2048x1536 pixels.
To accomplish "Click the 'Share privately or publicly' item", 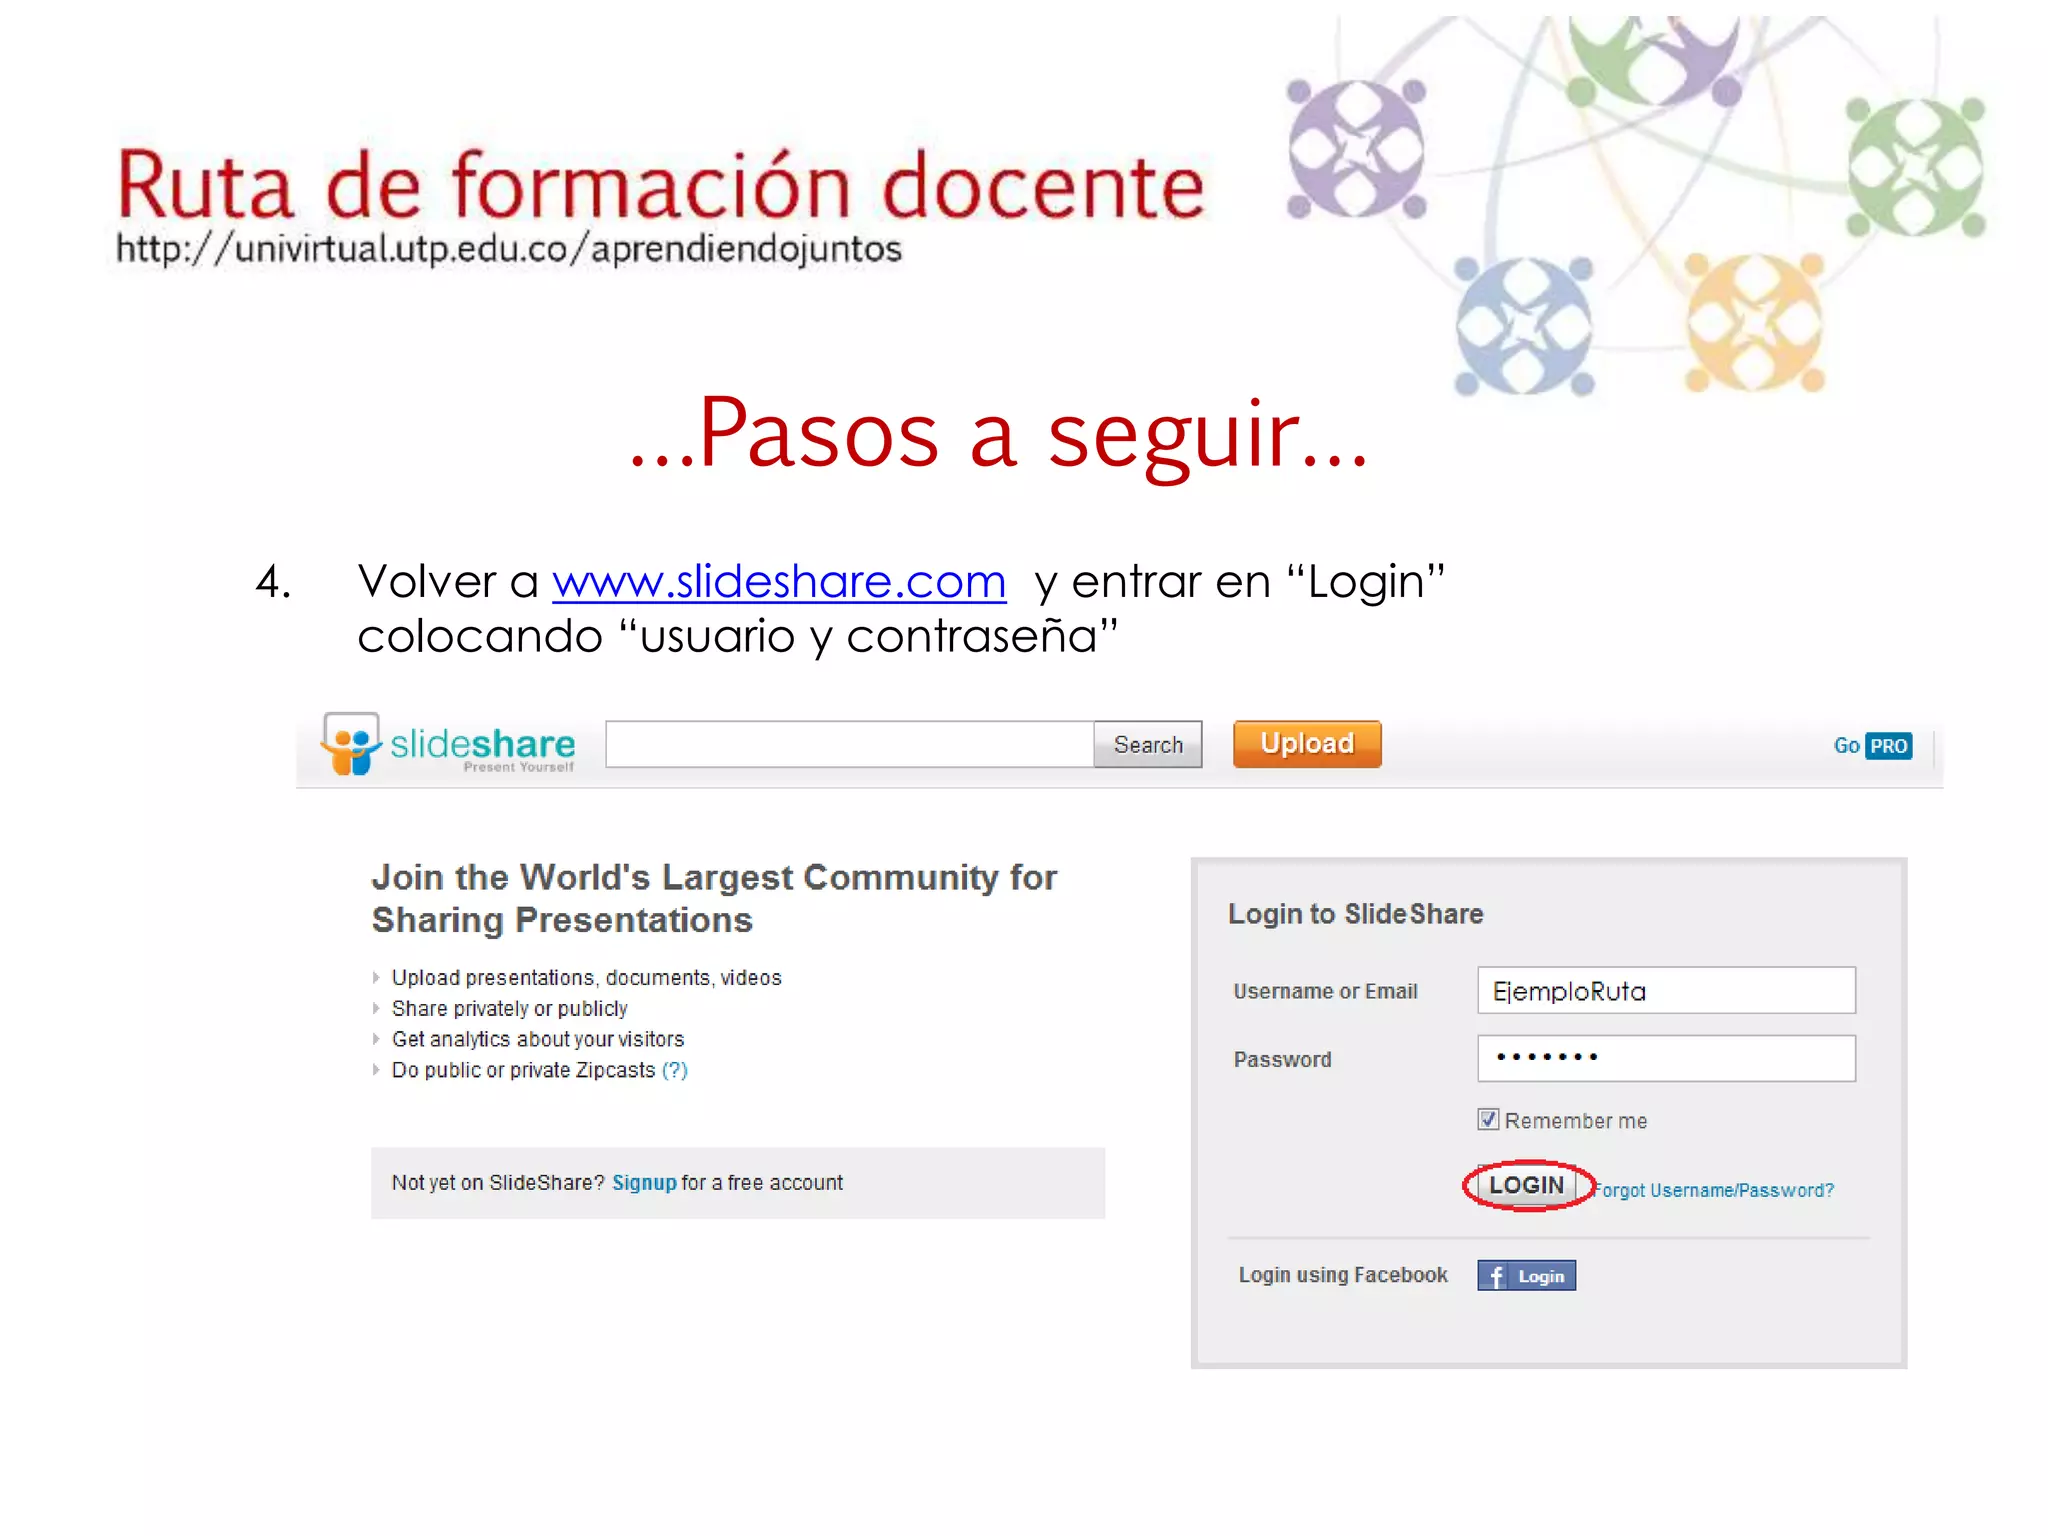I will point(509,1009).
